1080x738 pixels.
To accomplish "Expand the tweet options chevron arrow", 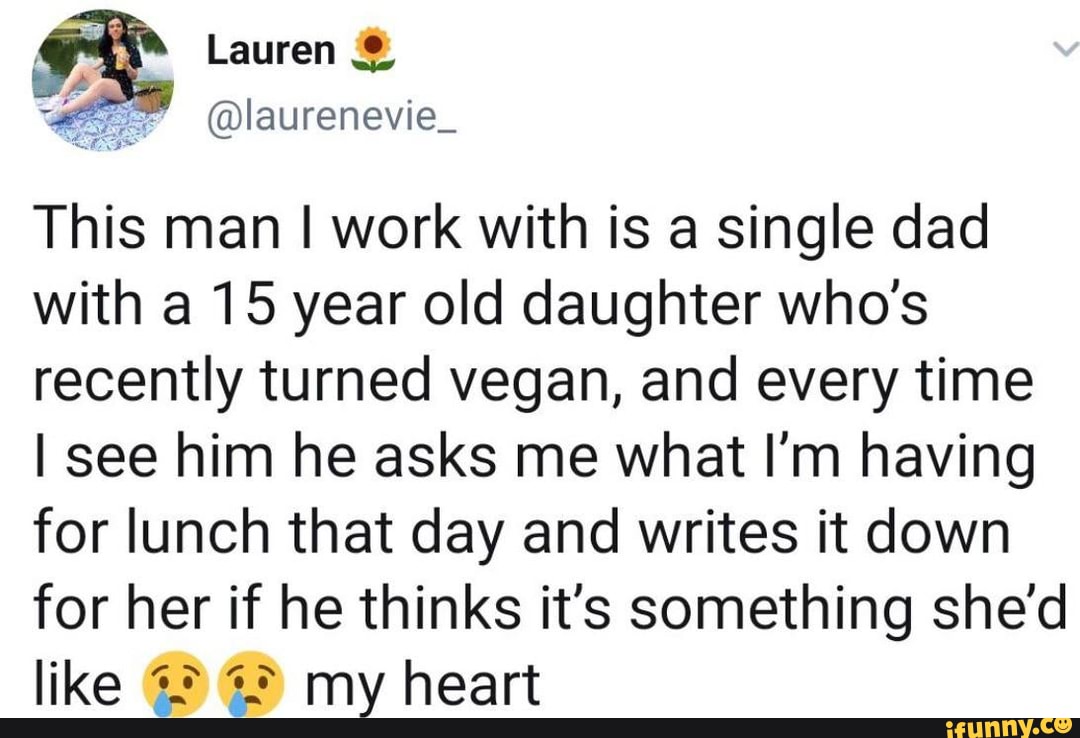I will click(1064, 48).
